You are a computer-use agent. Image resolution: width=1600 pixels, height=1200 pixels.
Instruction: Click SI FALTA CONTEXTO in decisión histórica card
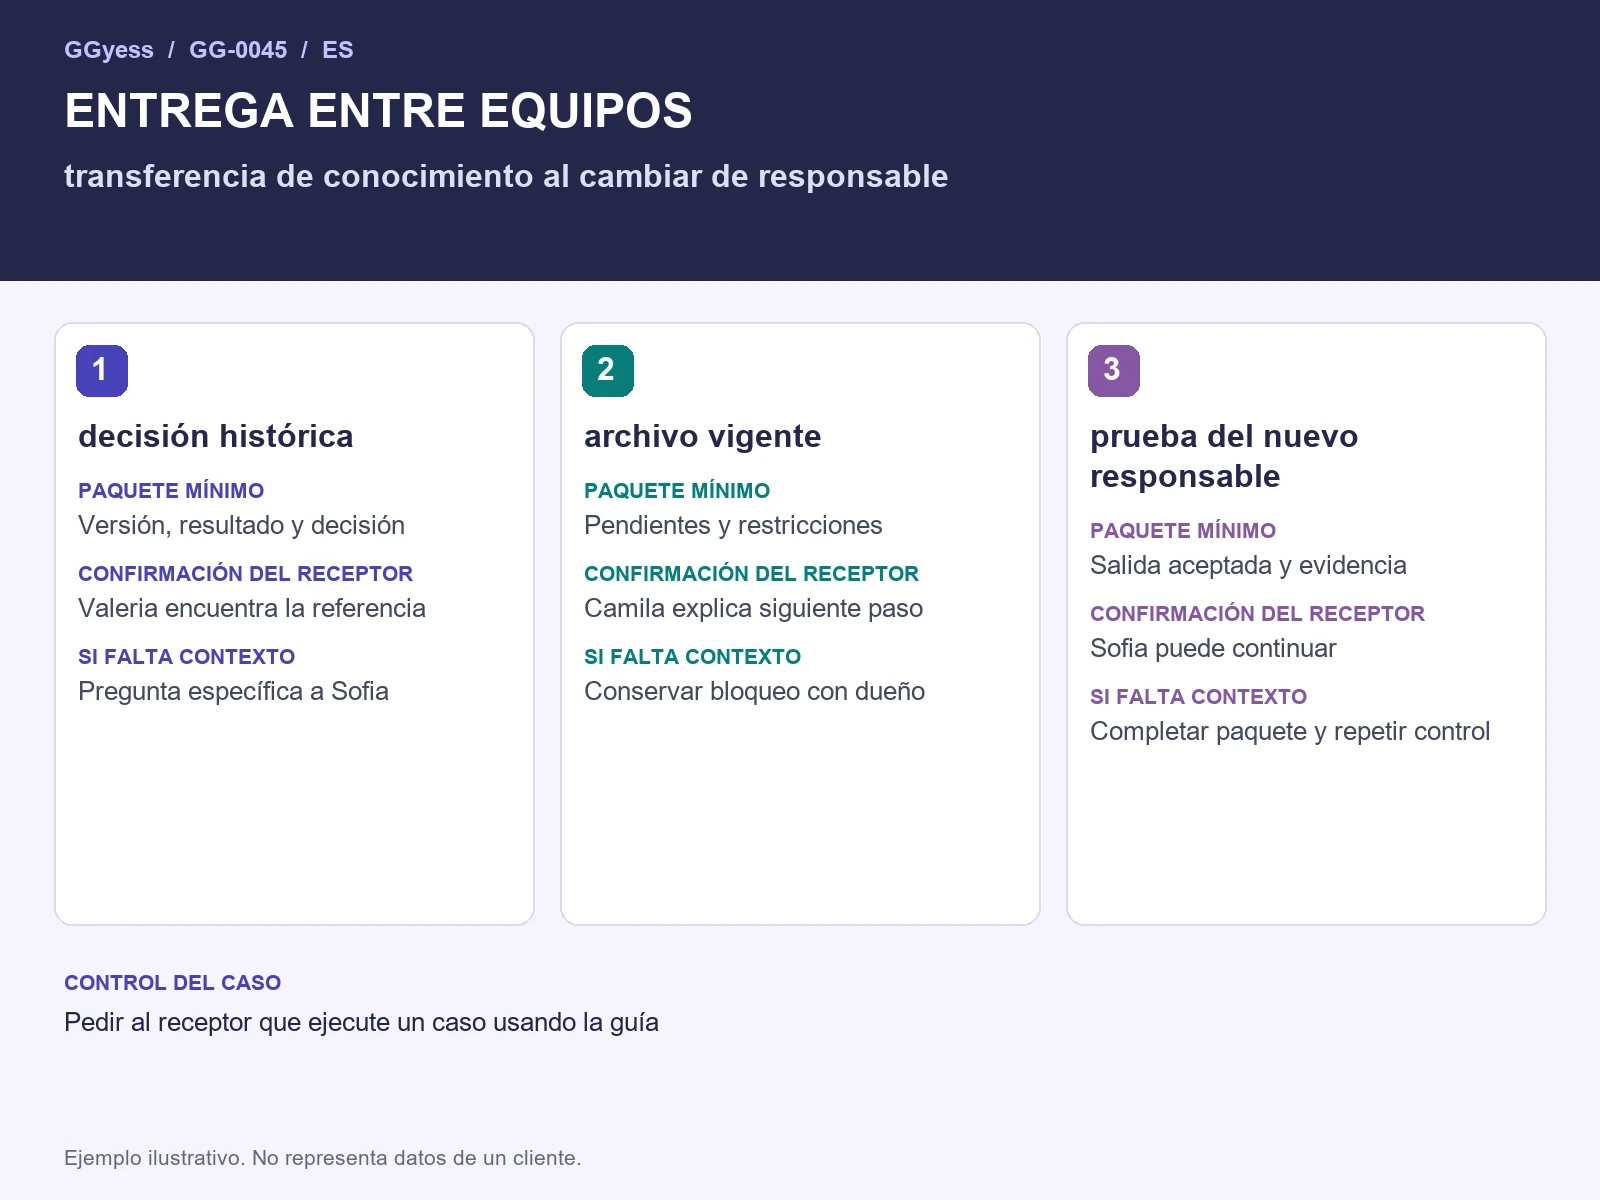[x=187, y=657]
